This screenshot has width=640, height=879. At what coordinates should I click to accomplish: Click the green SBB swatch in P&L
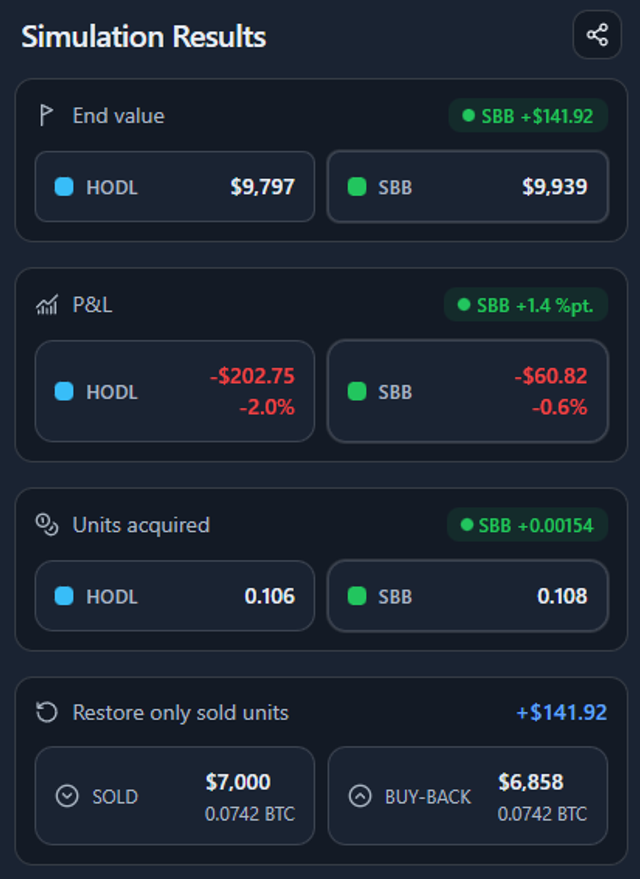357,391
